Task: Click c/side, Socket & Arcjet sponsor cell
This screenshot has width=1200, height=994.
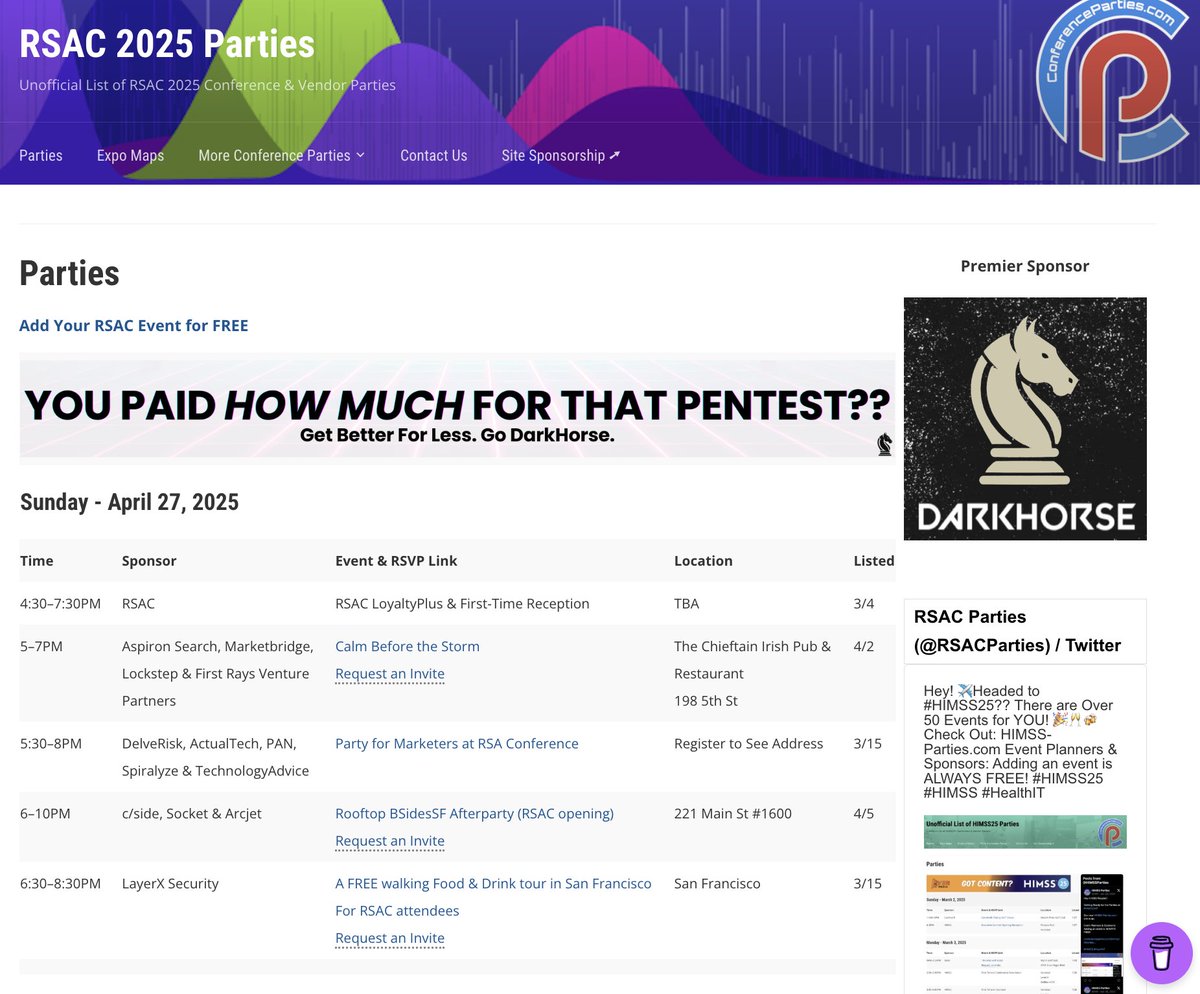Action: [192, 813]
